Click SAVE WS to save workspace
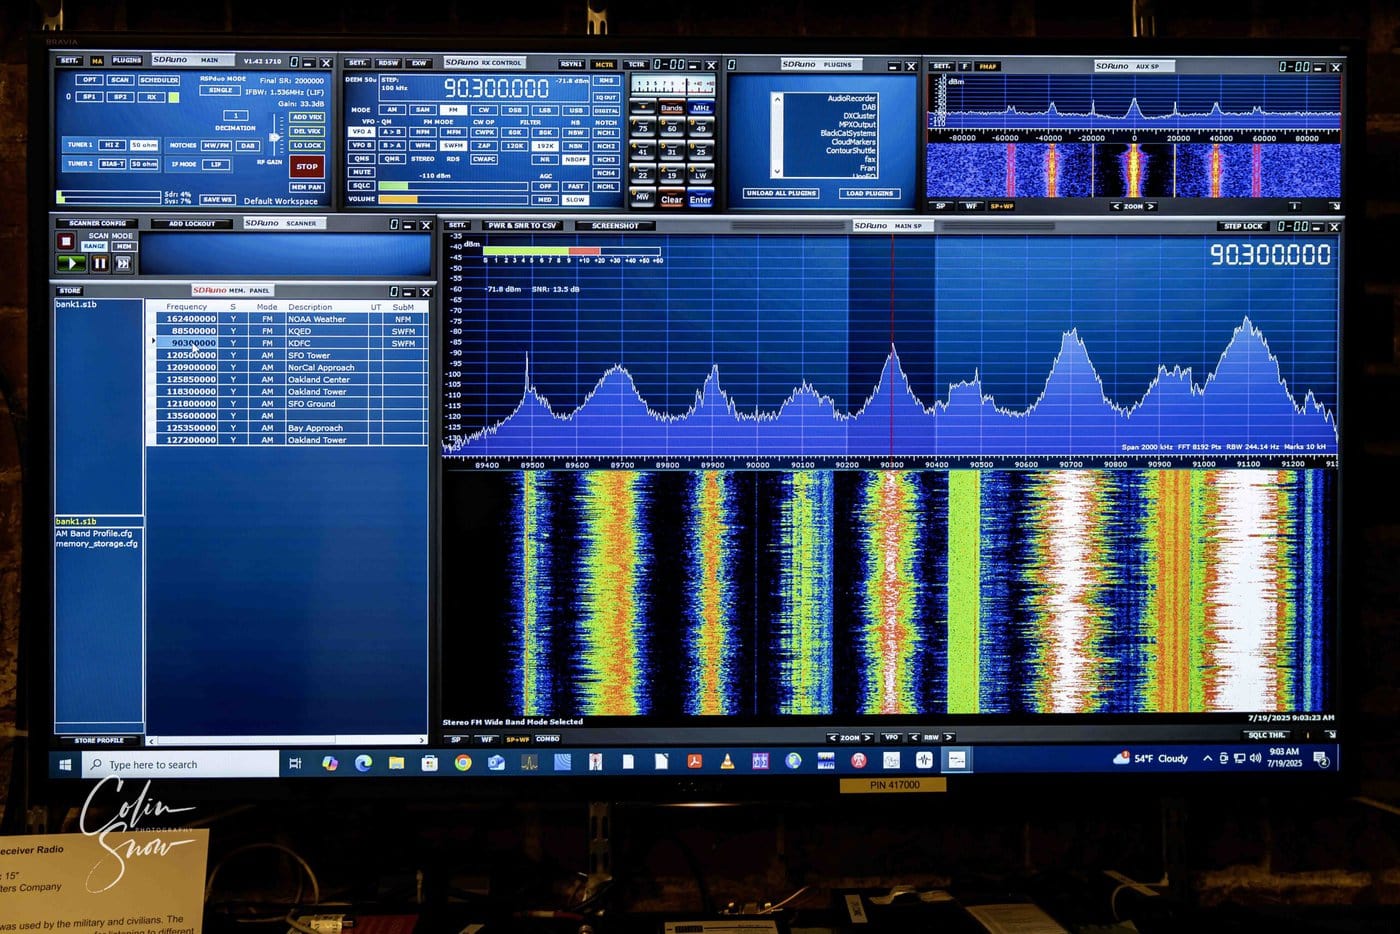 [217, 200]
